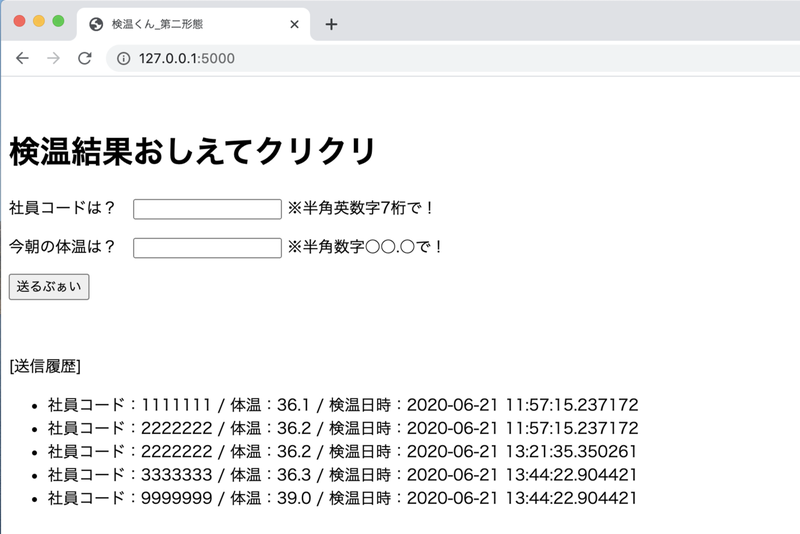Select the 検温くん_第二形態 browser tab
This screenshot has height=534, width=800.
(193, 24)
